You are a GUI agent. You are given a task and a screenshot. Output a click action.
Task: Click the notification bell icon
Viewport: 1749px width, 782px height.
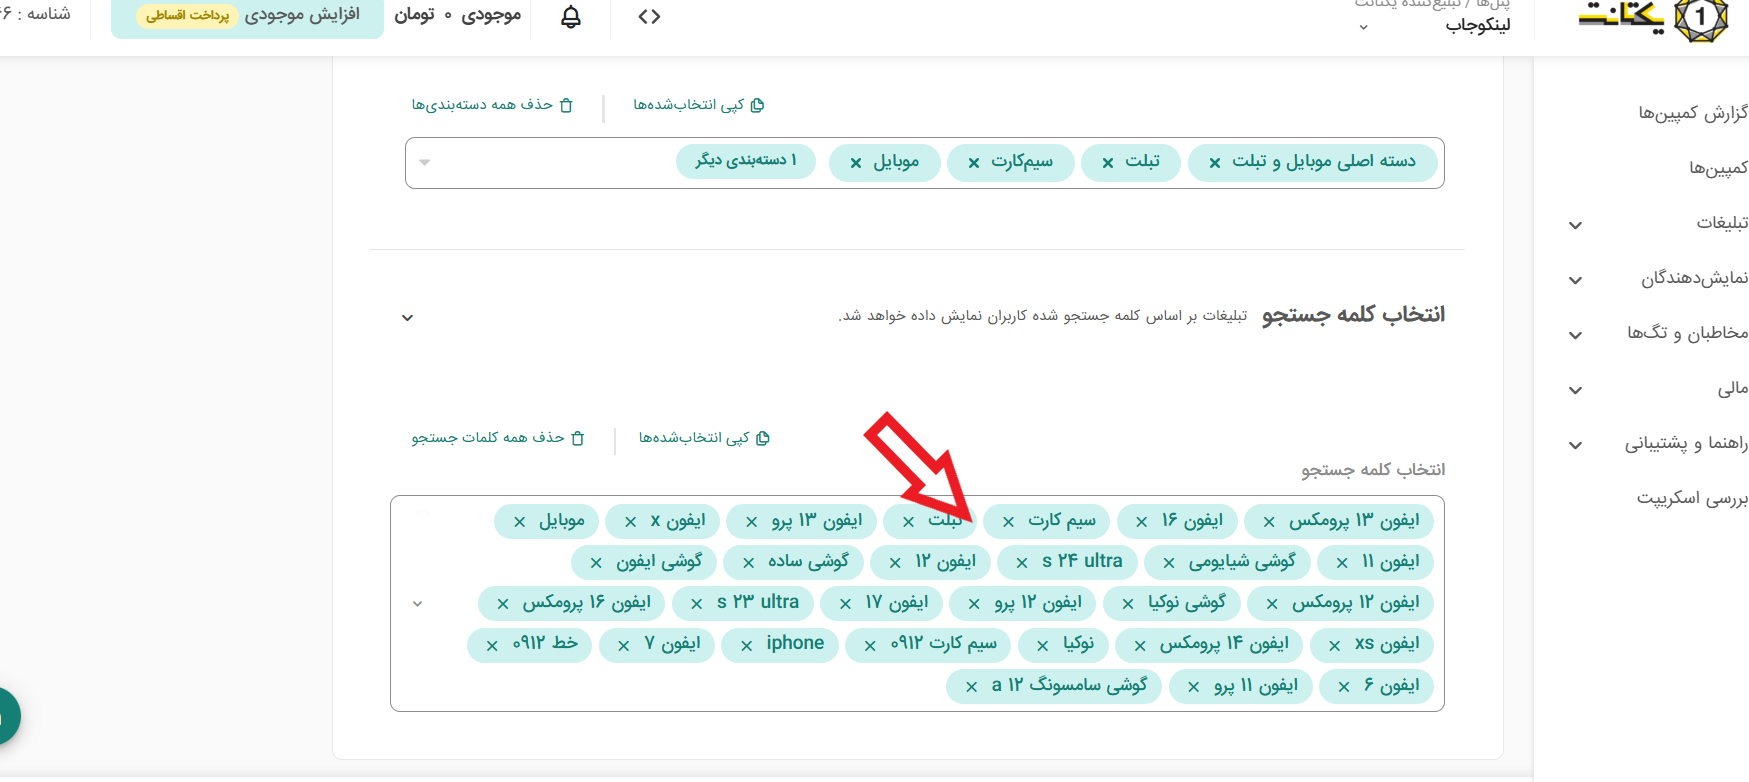click(x=571, y=17)
